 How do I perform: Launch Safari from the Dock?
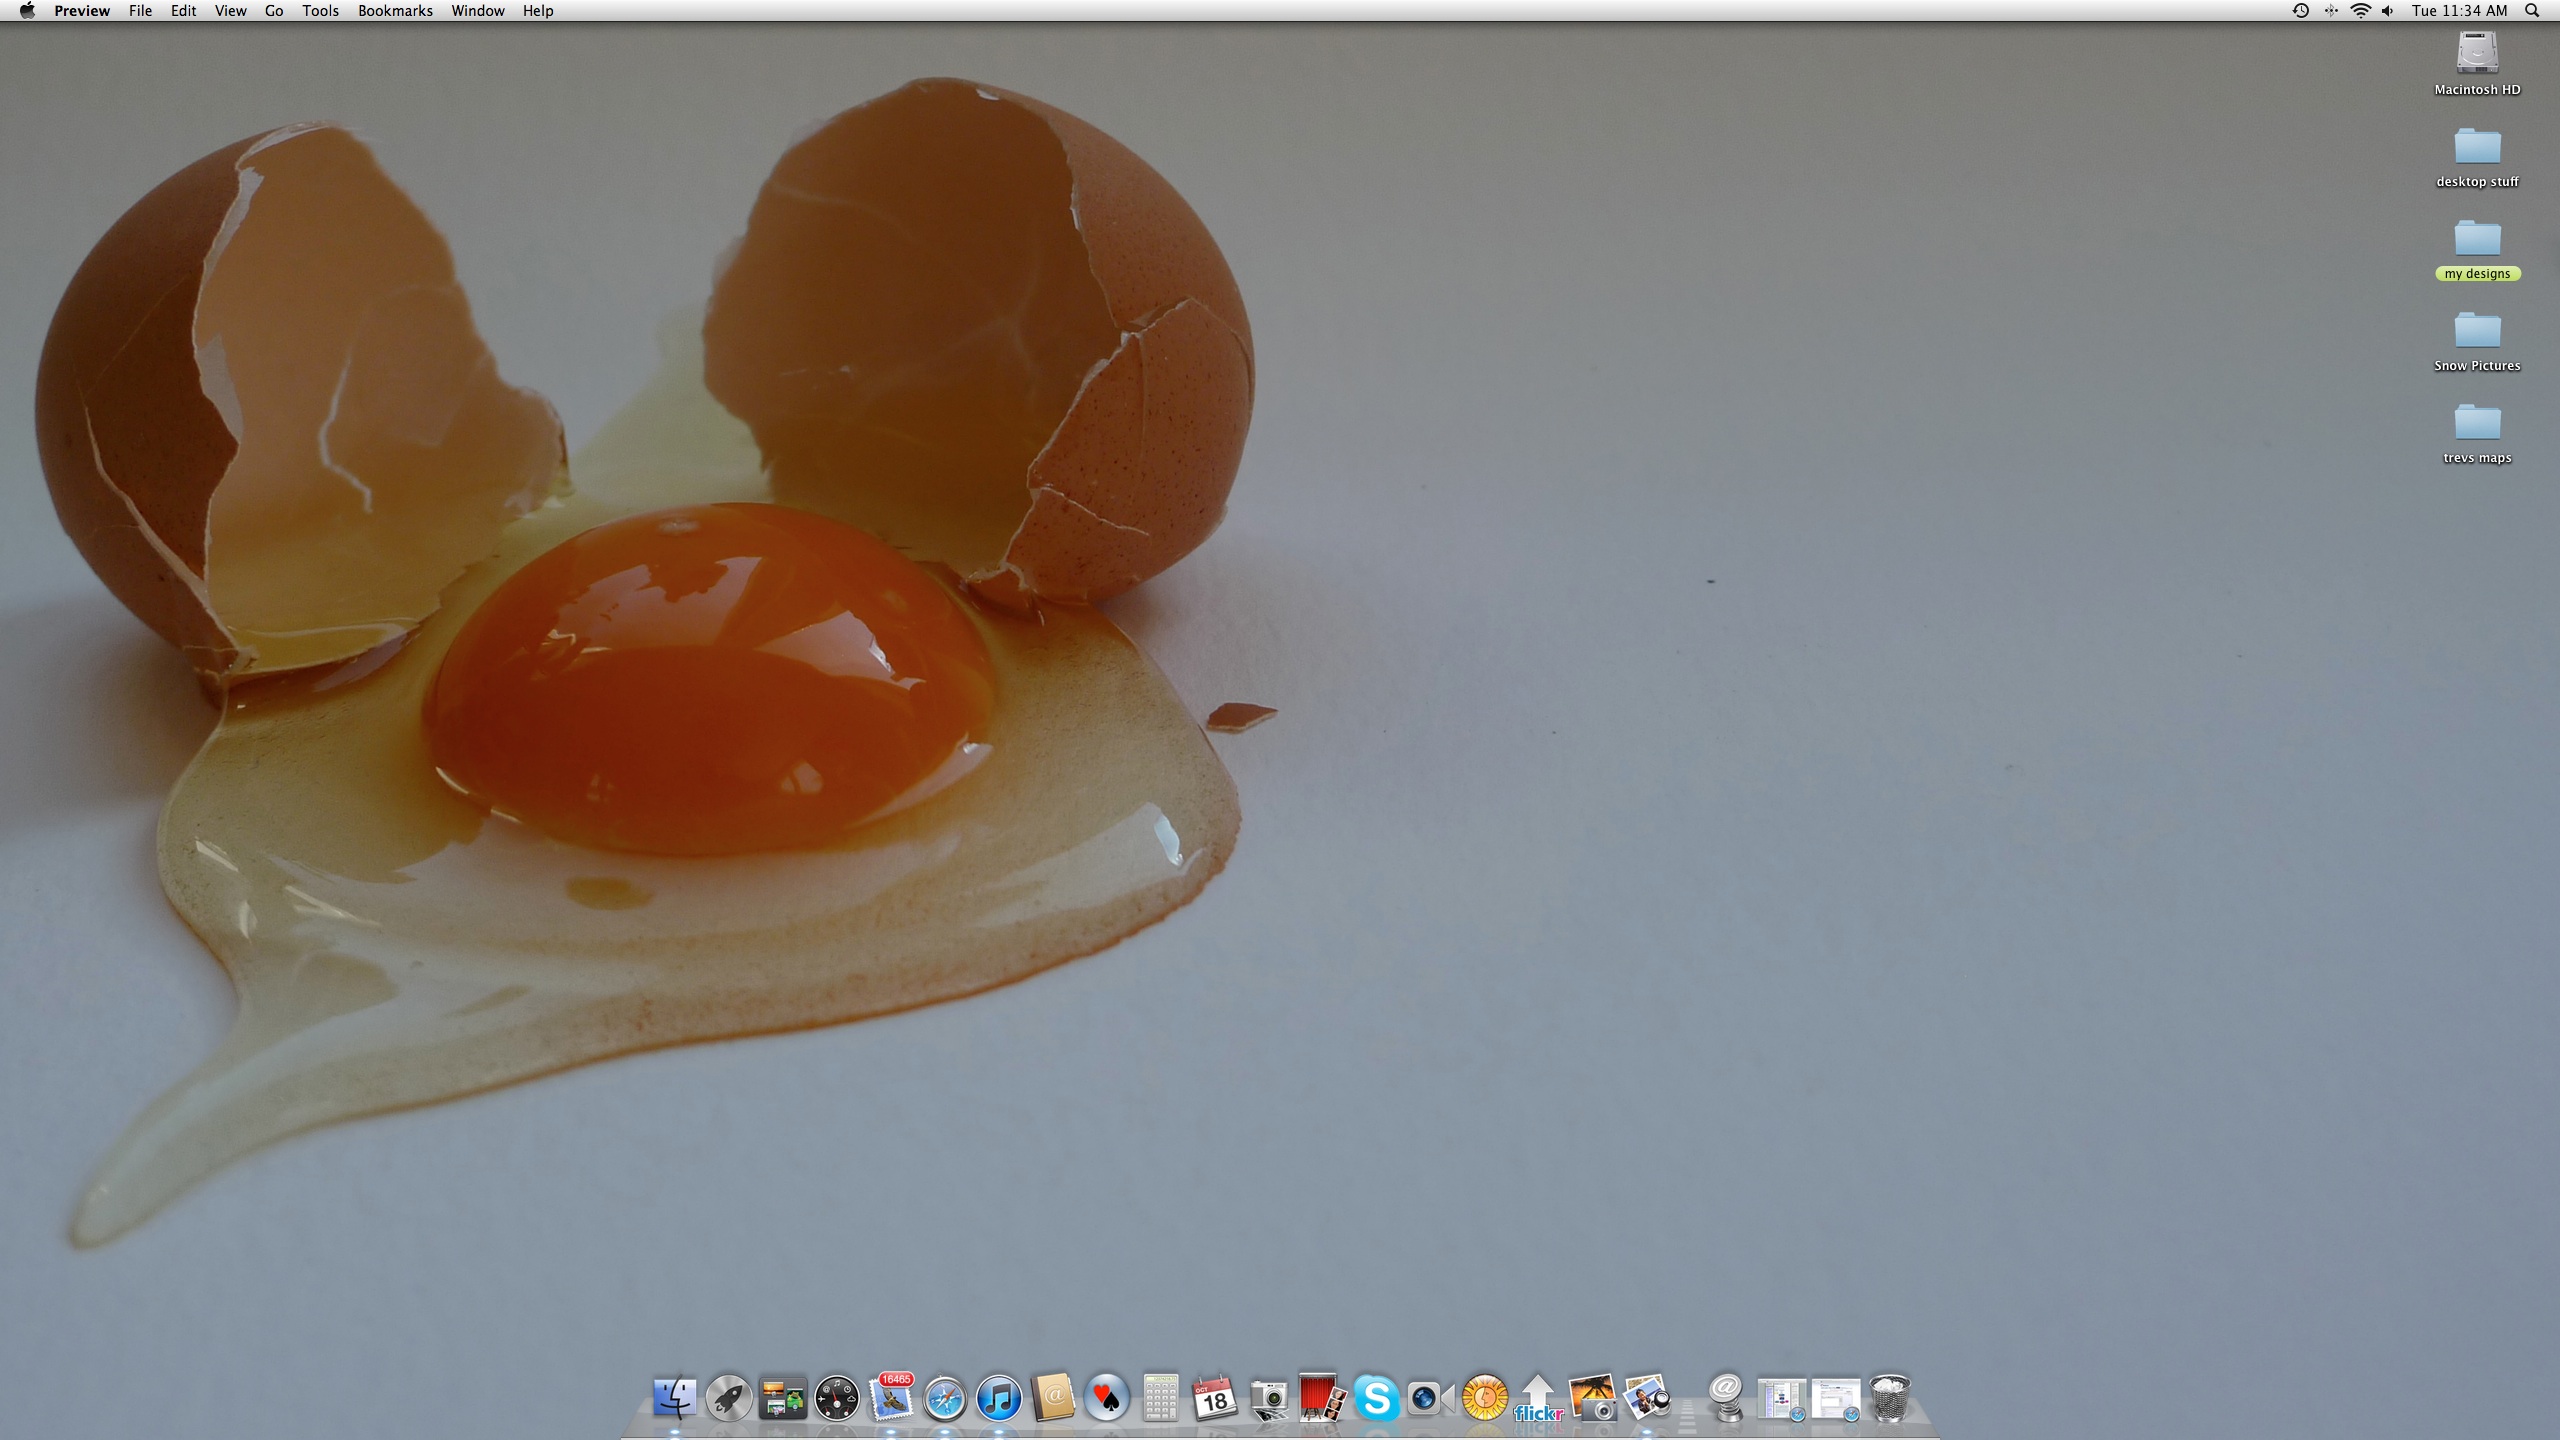coord(944,1397)
